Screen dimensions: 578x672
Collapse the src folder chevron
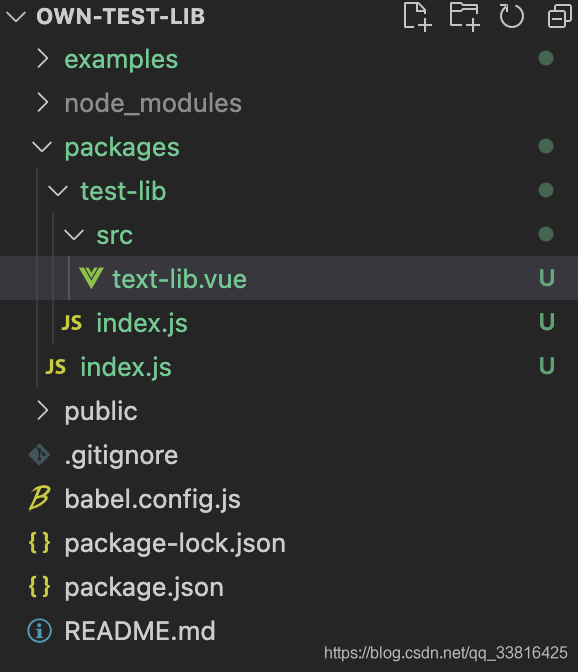click(74, 235)
